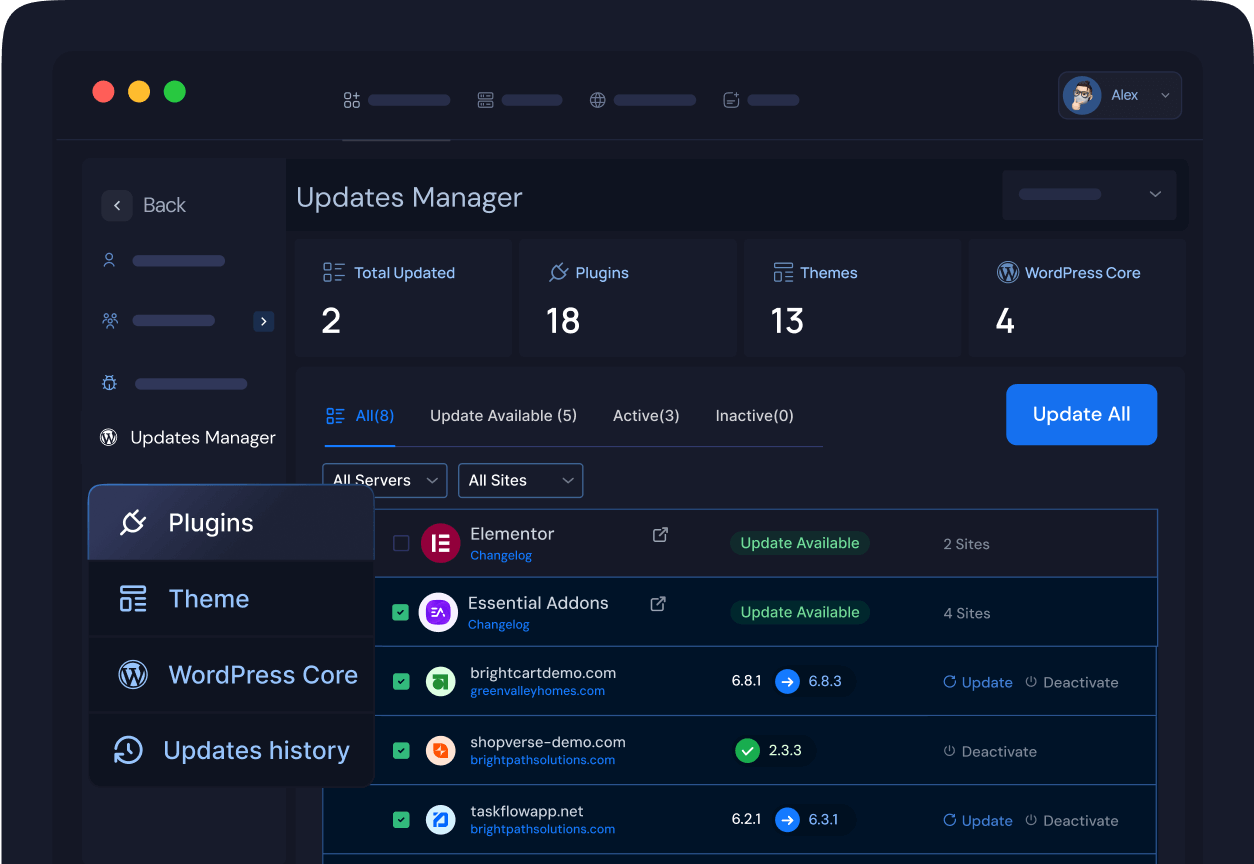
Task: Open Elementor external link icon
Action: click(x=660, y=535)
